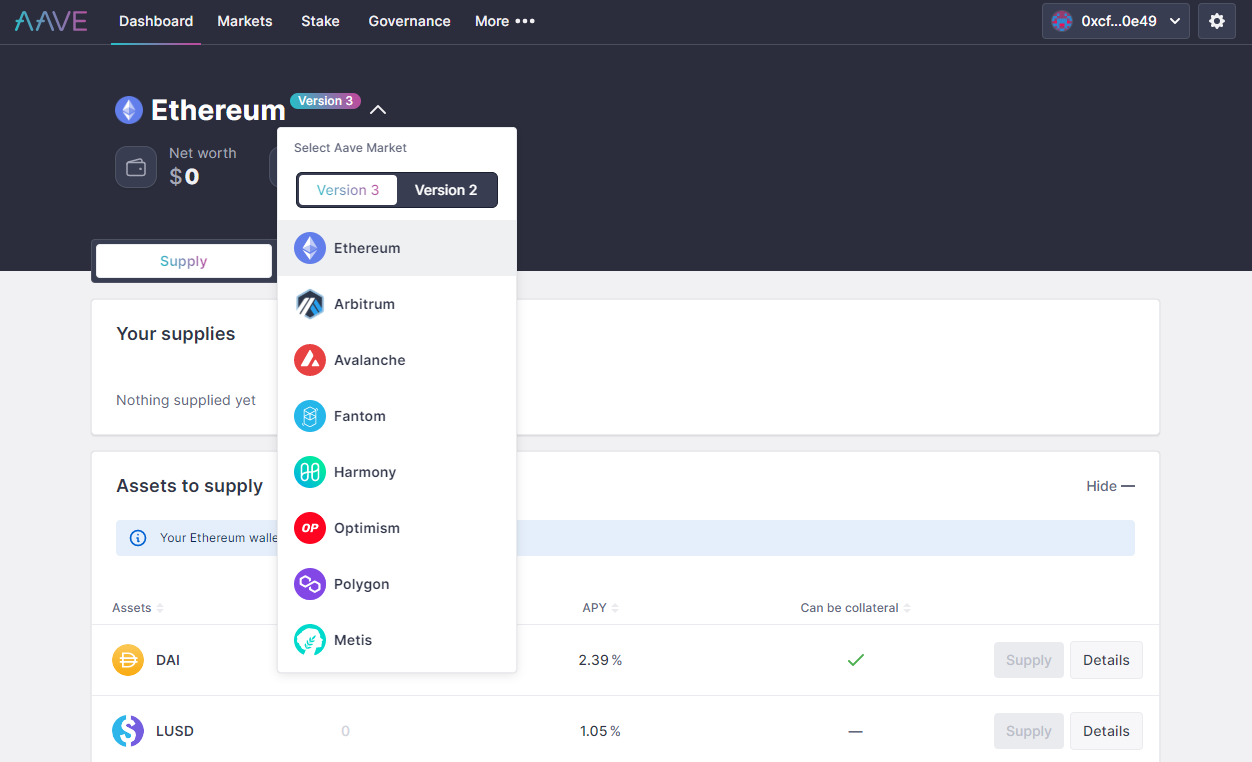Click the More three-dots icon

pyautogui.click(x=525, y=21)
